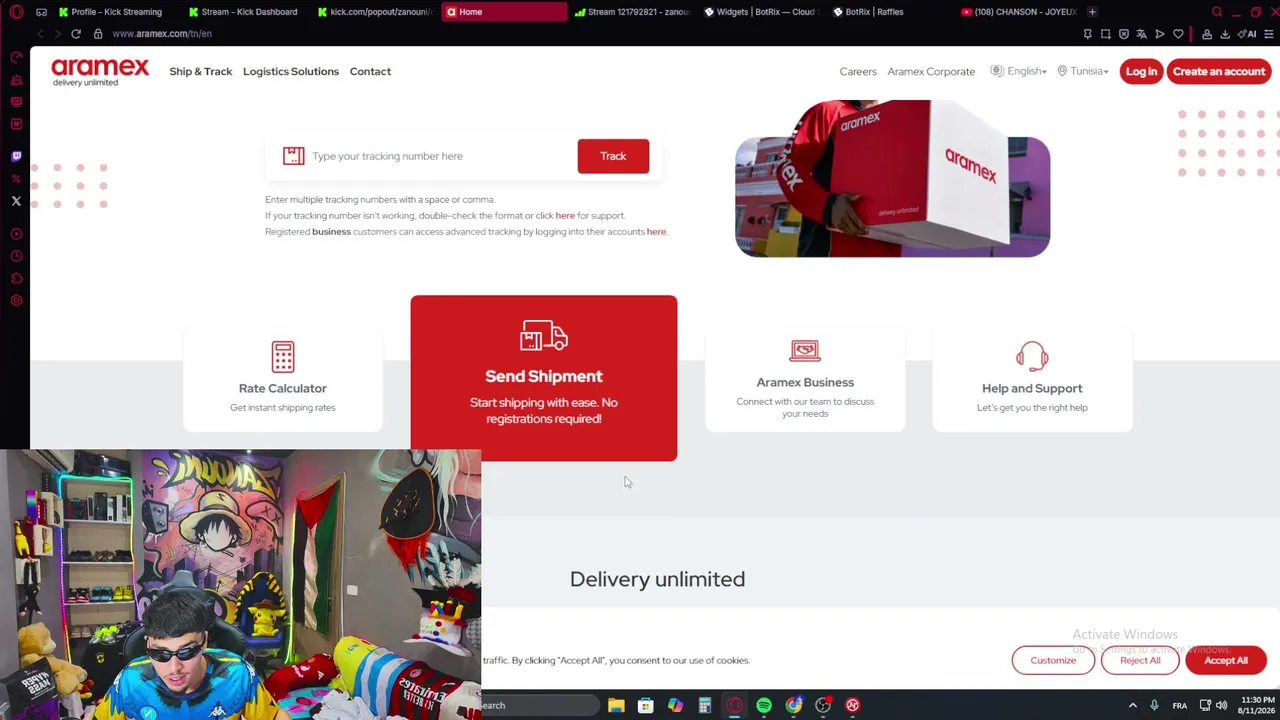This screenshot has height=720, width=1280.
Task: Open the player arrow icon in the address bar
Action: click(x=1160, y=34)
